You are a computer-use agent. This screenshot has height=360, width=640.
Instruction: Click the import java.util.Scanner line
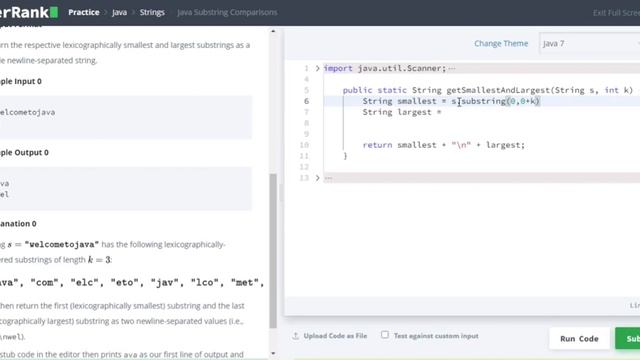coord(385,68)
